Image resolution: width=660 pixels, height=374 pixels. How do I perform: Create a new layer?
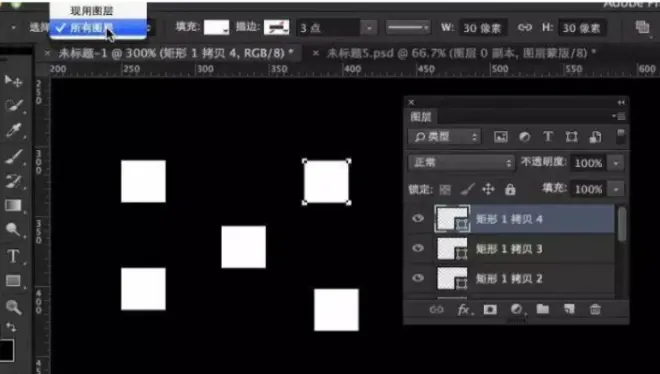click(569, 309)
